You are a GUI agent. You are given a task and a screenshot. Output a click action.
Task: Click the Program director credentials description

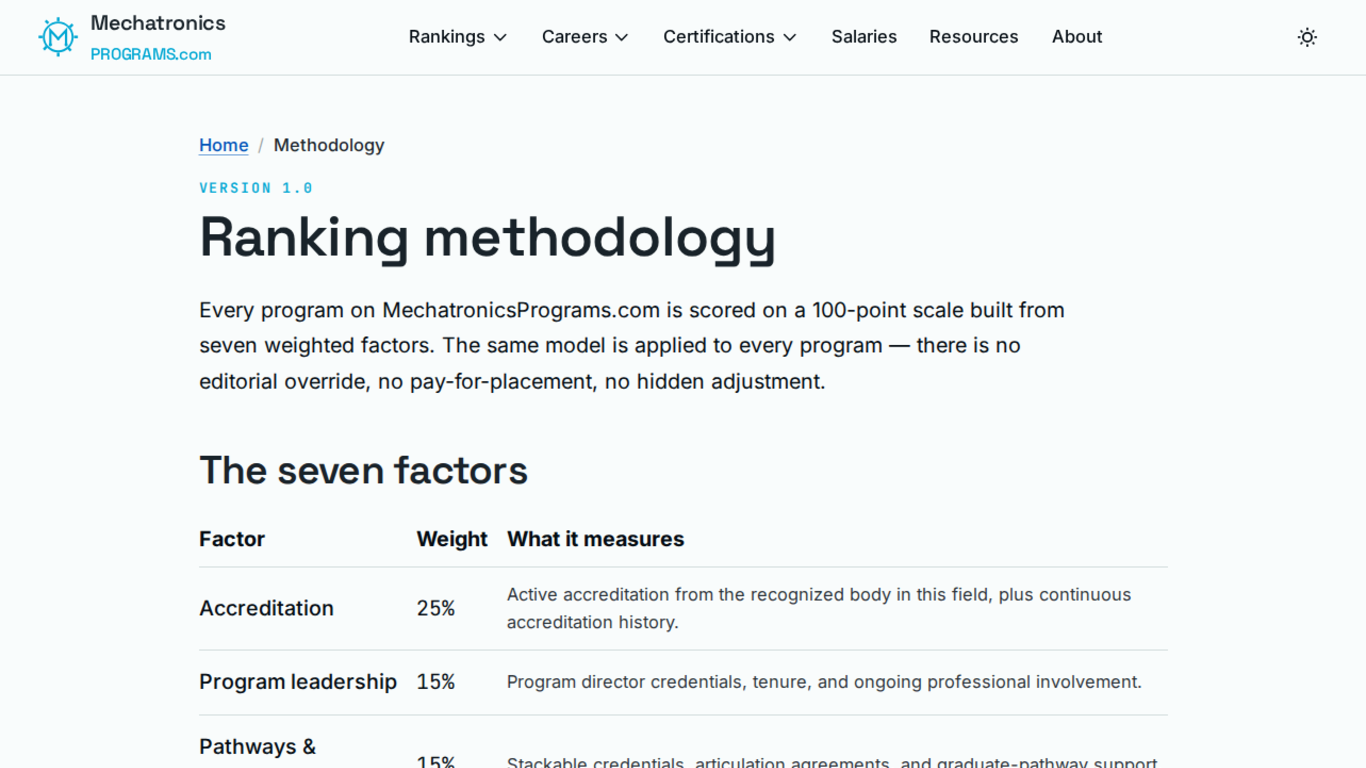tap(824, 682)
